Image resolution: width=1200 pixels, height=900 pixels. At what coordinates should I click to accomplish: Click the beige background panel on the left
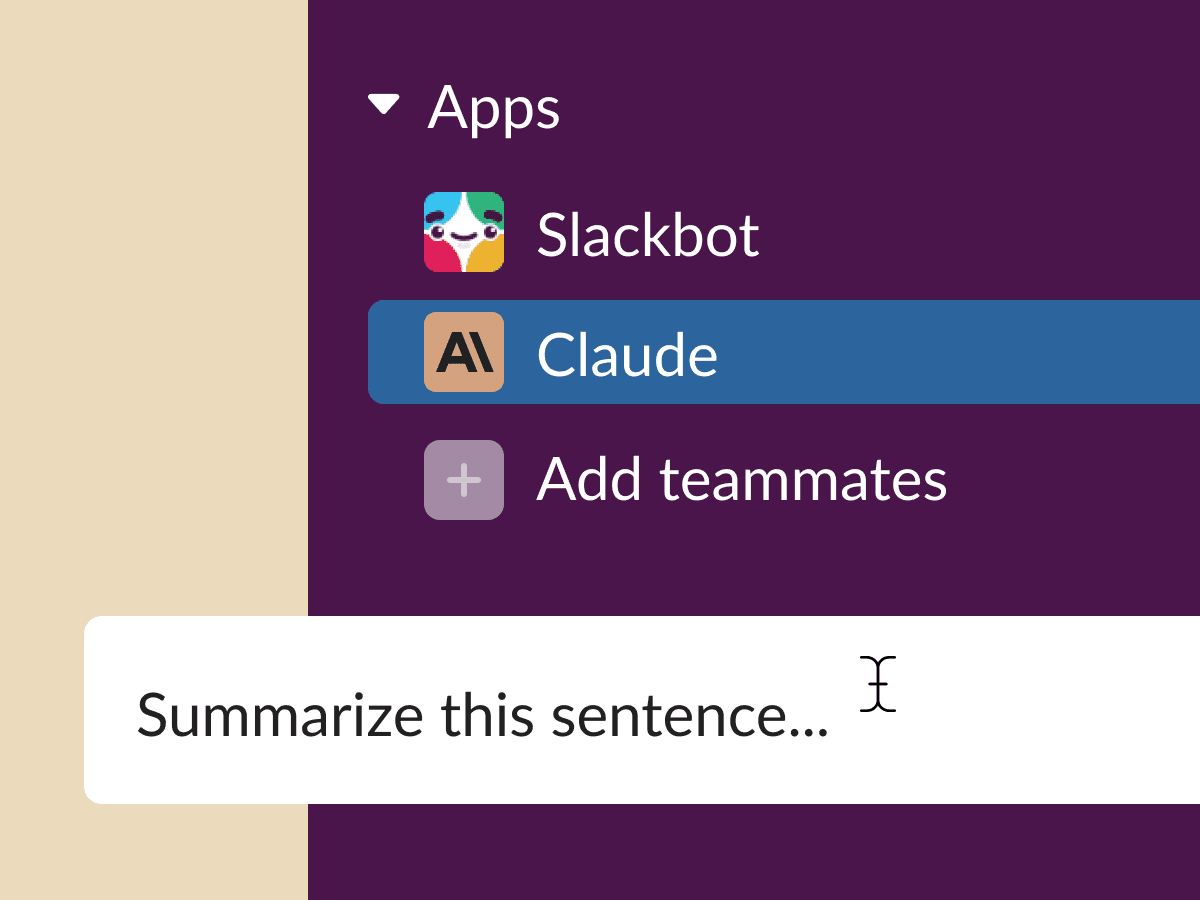click(153, 300)
